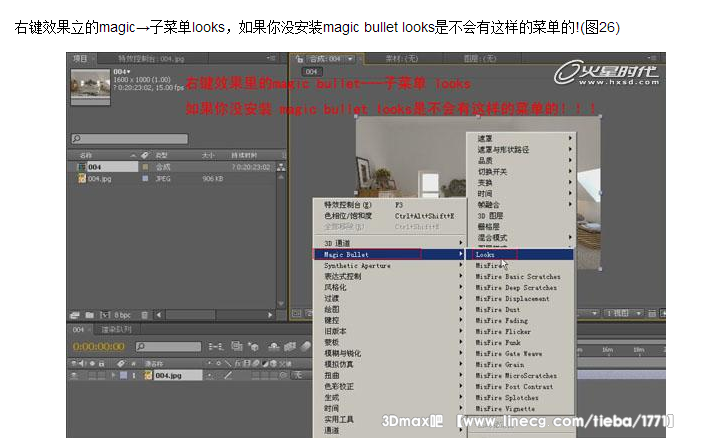Toggle the viewer lock icon beside 合成:004
This screenshot has height=438, width=703.
tap(299, 59)
